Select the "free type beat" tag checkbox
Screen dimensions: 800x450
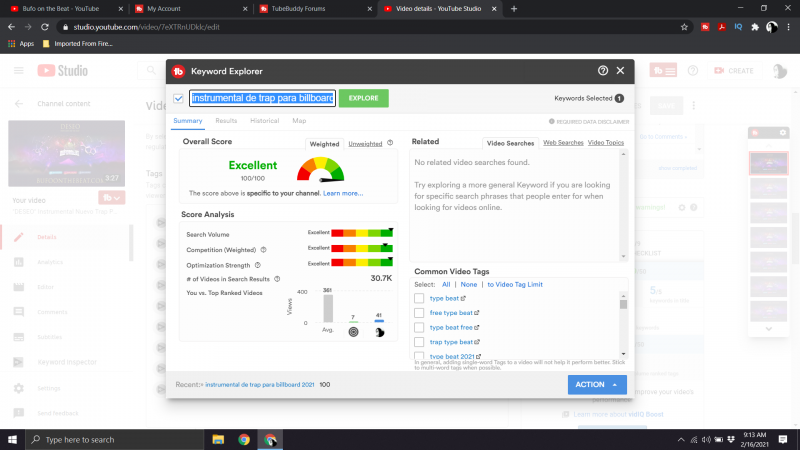click(x=419, y=313)
